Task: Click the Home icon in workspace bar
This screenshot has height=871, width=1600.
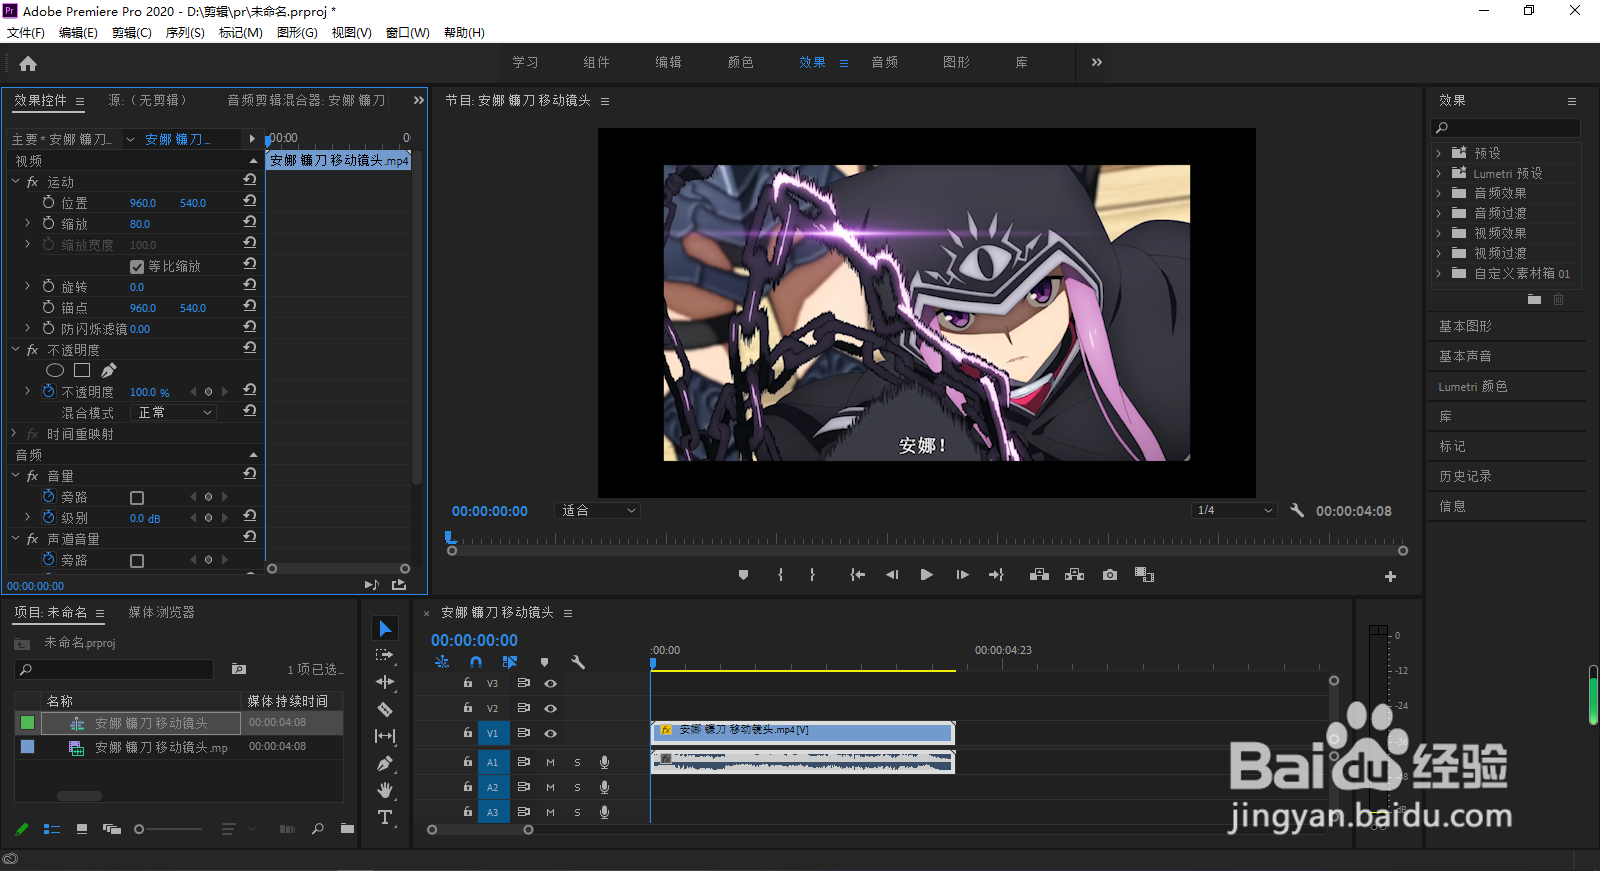Action: point(28,64)
